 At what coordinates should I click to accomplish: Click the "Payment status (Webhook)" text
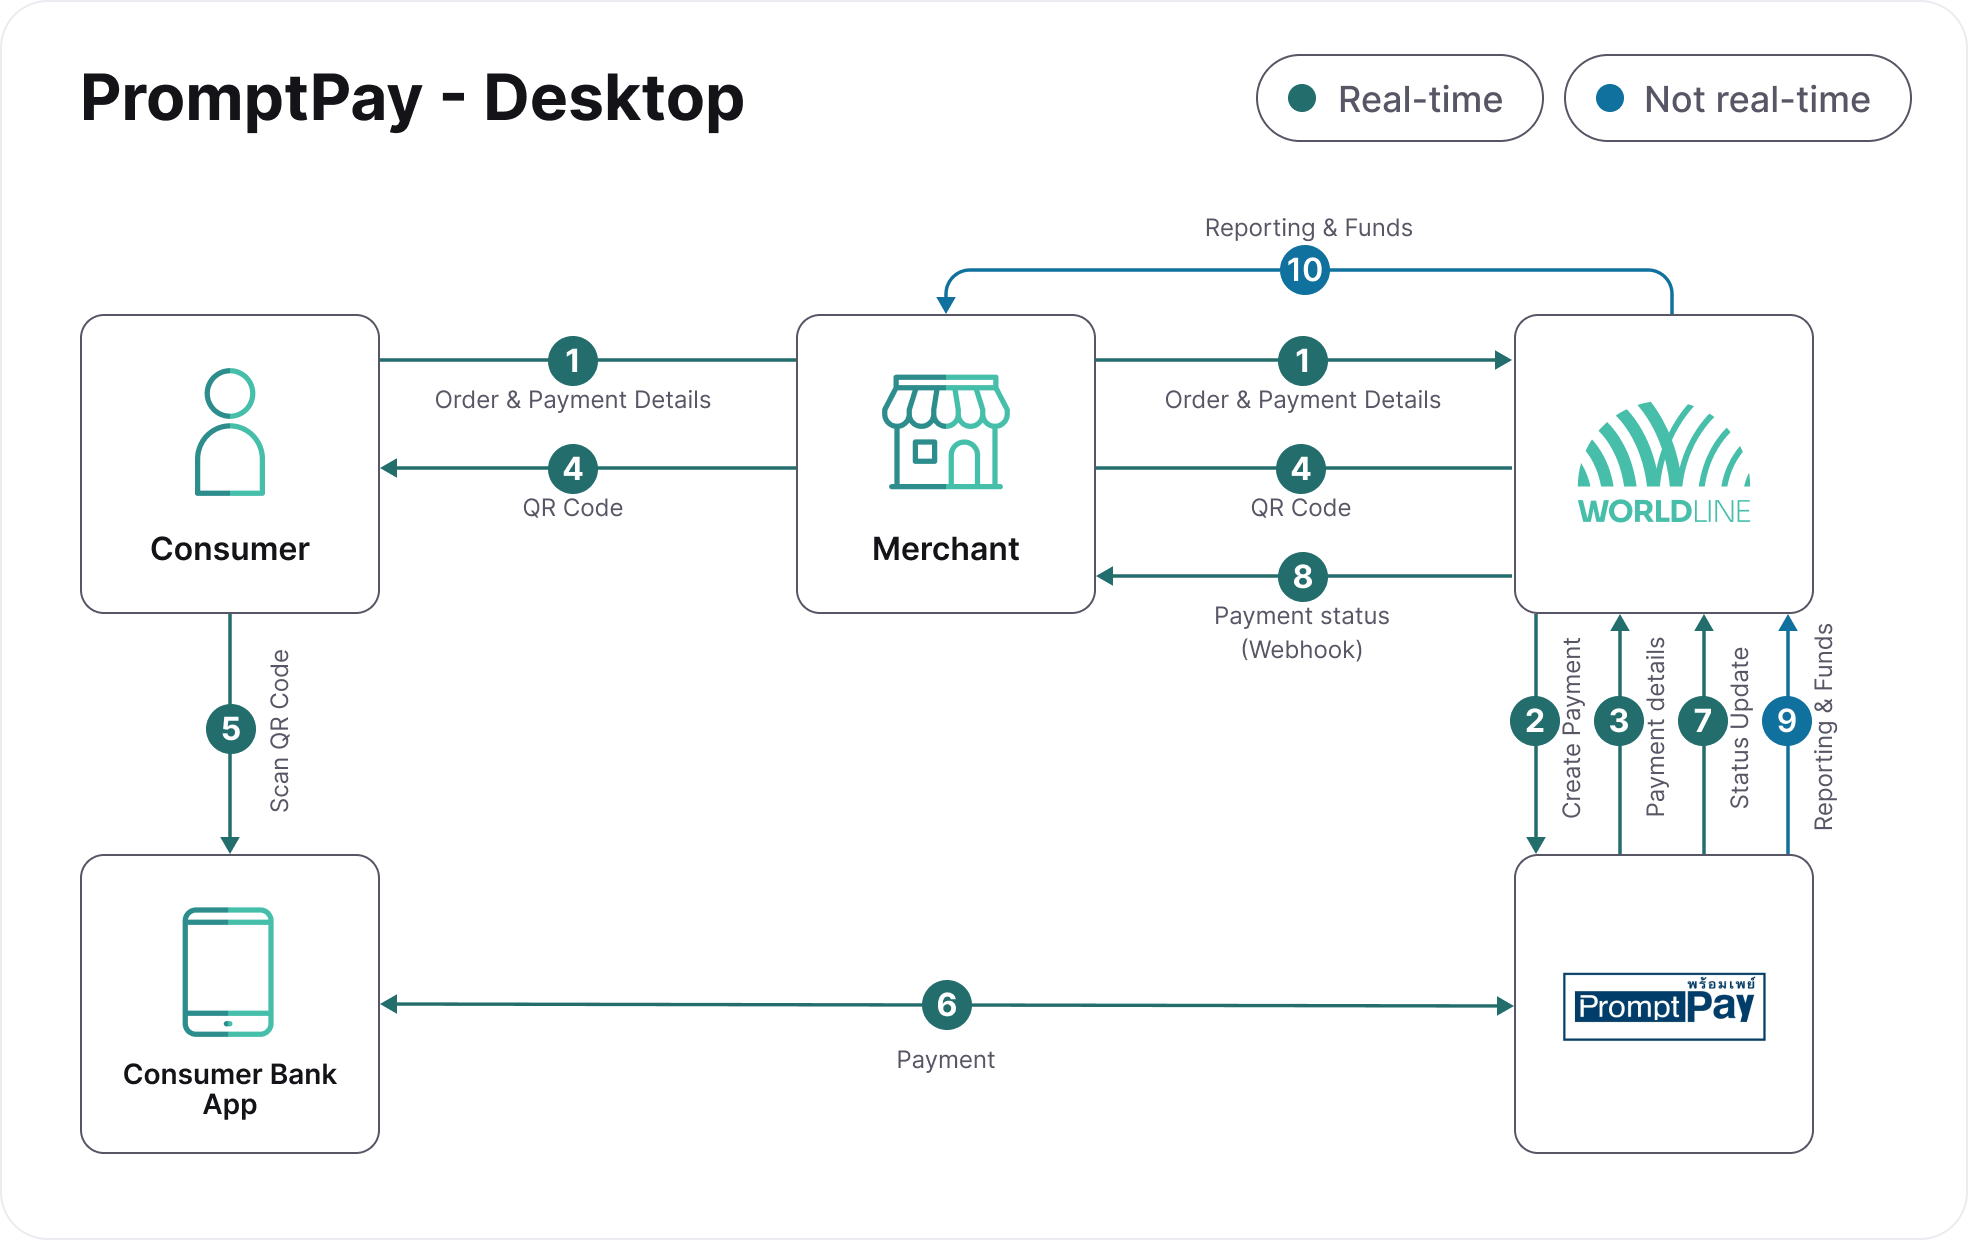point(1302,633)
